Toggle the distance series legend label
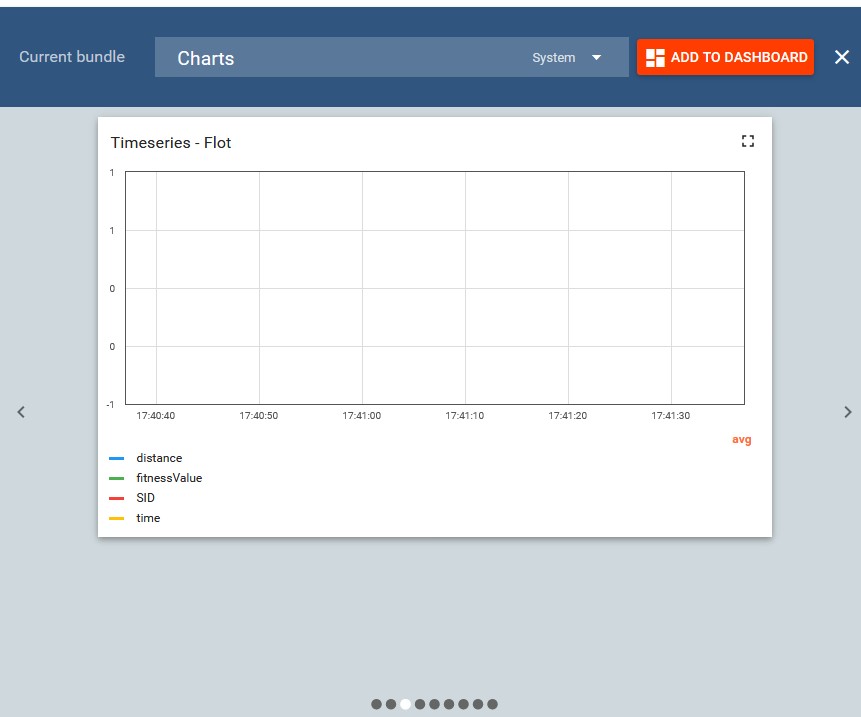Image resolution: width=861 pixels, height=717 pixels. [159, 458]
